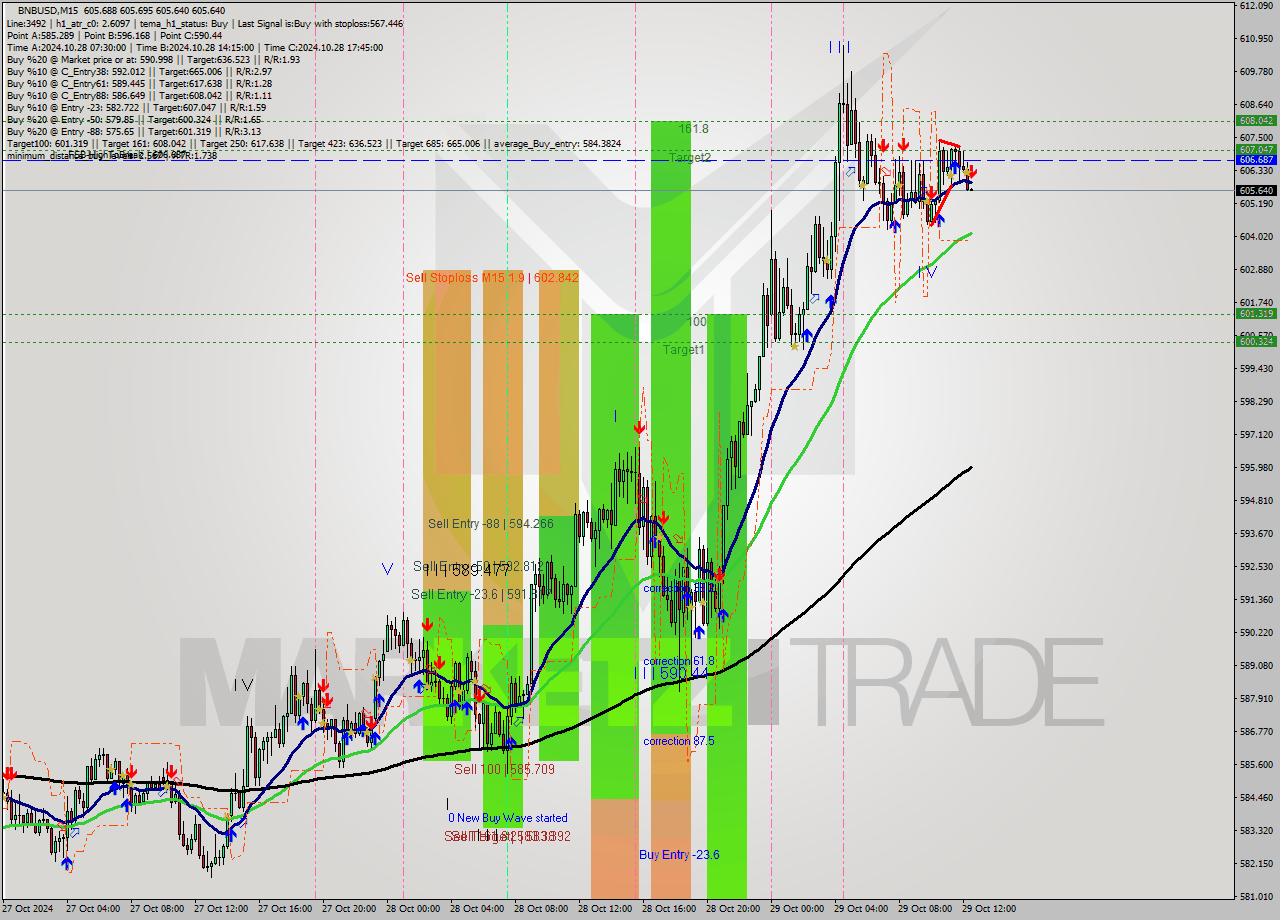Click '0 New Buy Wave started' text

pyautogui.click(x=507, y=818)
